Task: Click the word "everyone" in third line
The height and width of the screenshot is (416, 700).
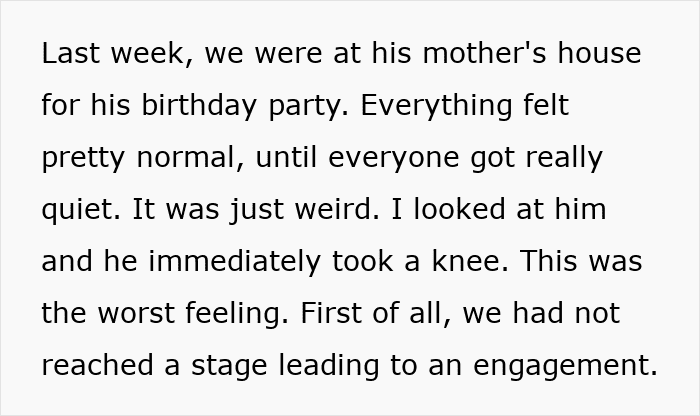Action: tap(393, 158)
